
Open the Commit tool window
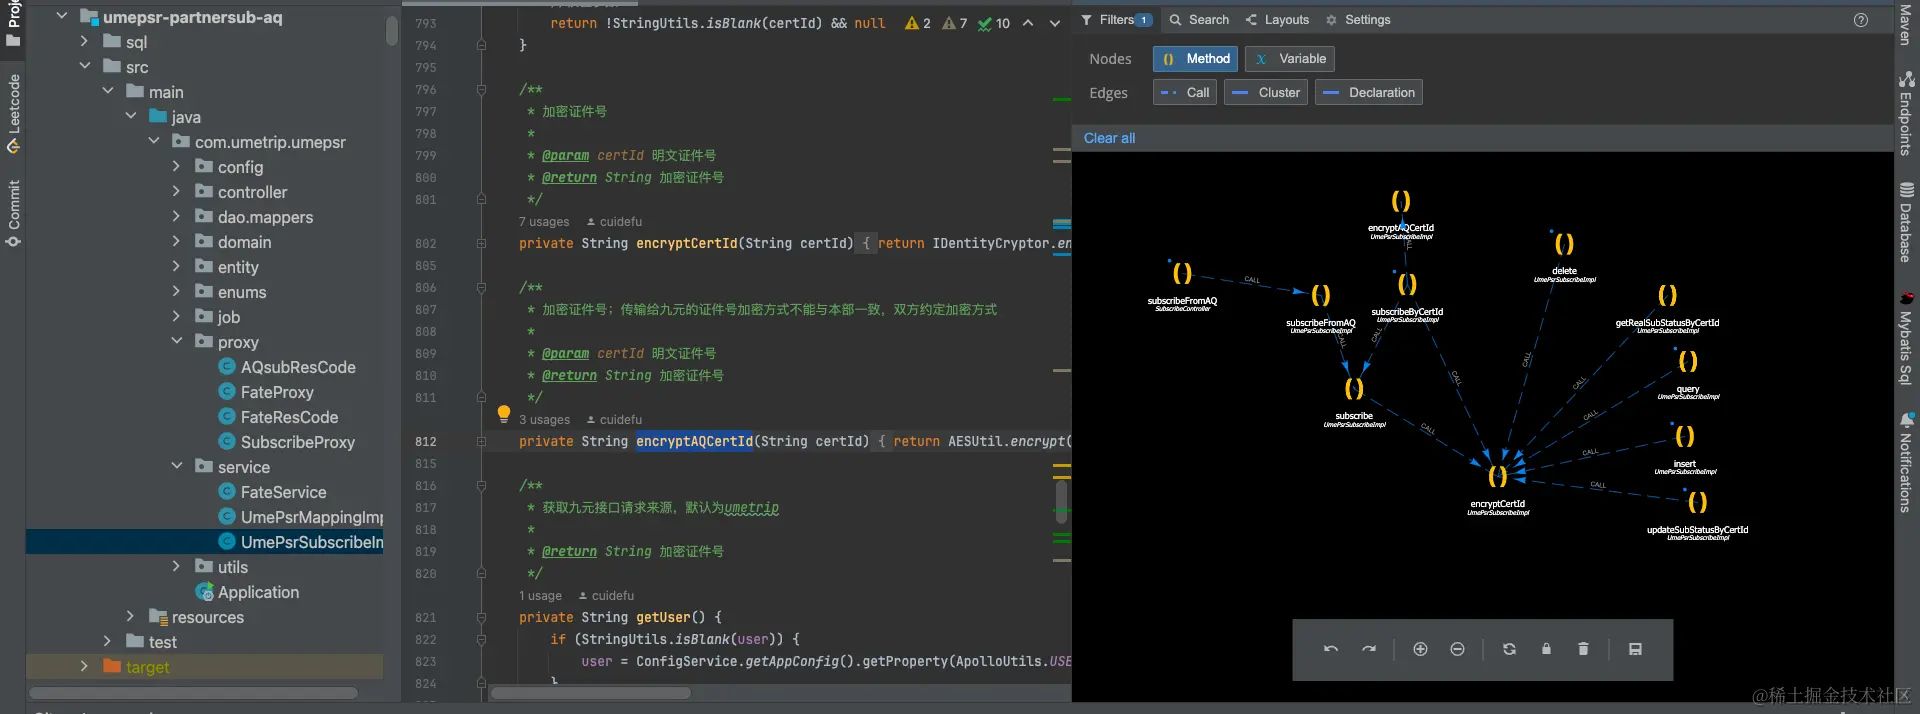13,213
